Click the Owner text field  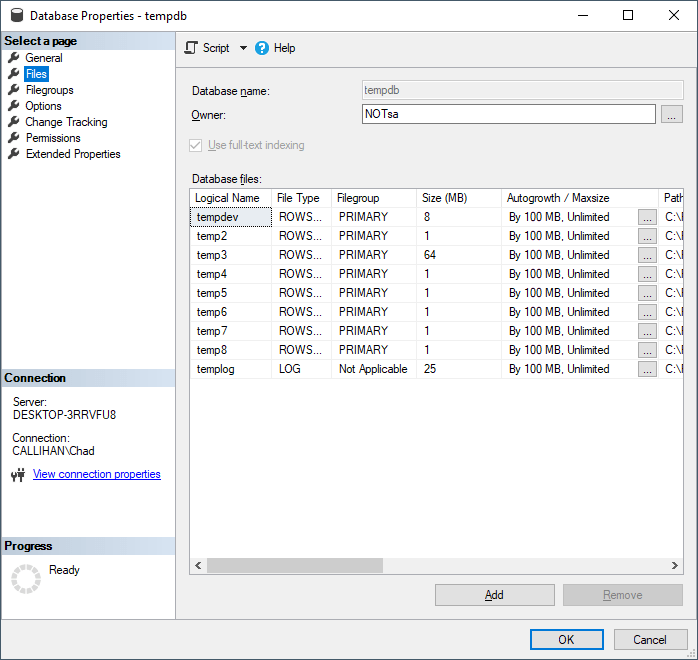[508, 114]
